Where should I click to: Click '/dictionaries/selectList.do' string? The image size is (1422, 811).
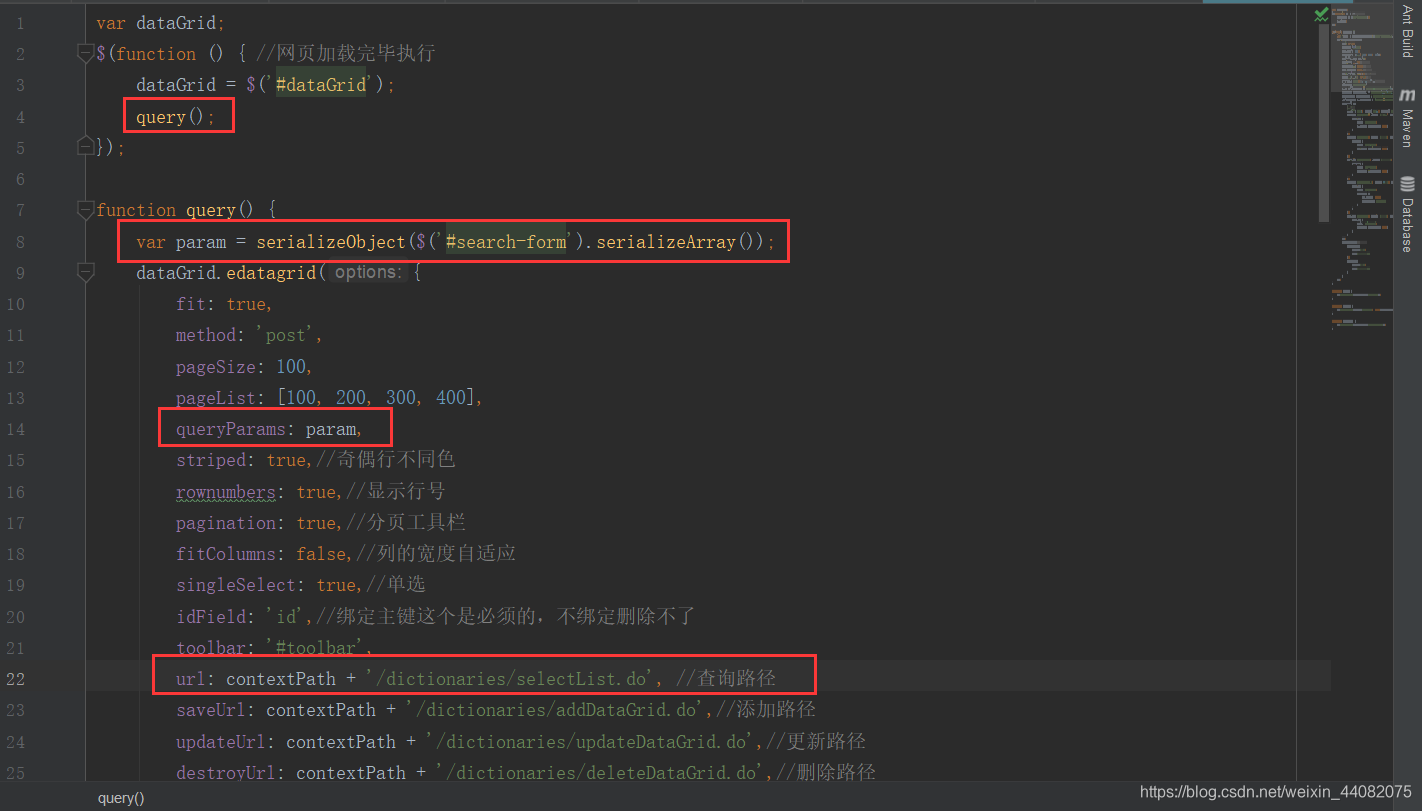(511, 679)
